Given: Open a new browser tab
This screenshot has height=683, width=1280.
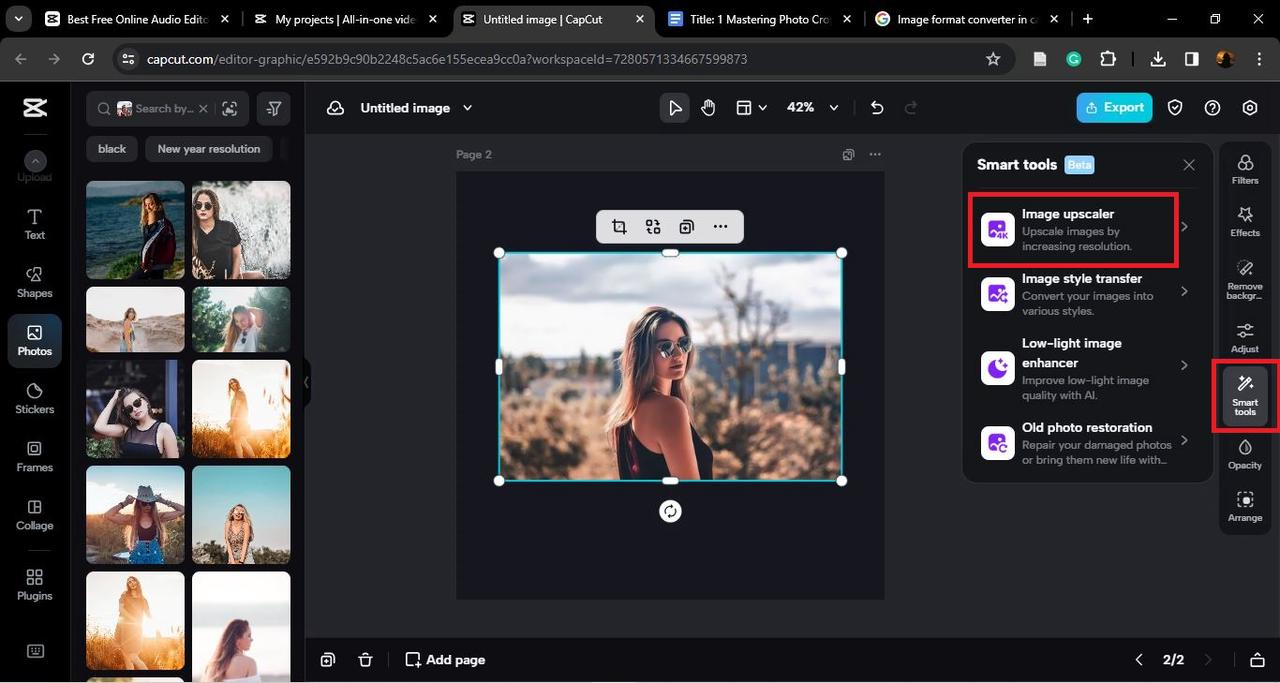Looking at the screenshot, I should point(1088,19).
